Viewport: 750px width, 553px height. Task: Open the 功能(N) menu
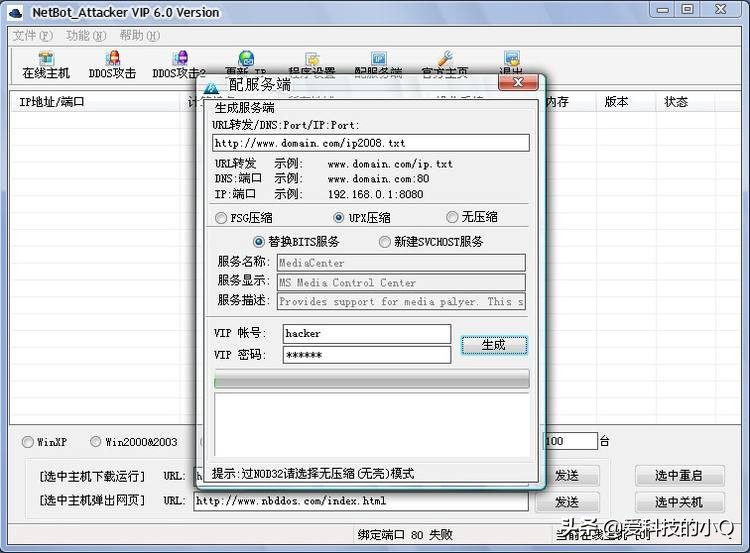coord(86,35)
